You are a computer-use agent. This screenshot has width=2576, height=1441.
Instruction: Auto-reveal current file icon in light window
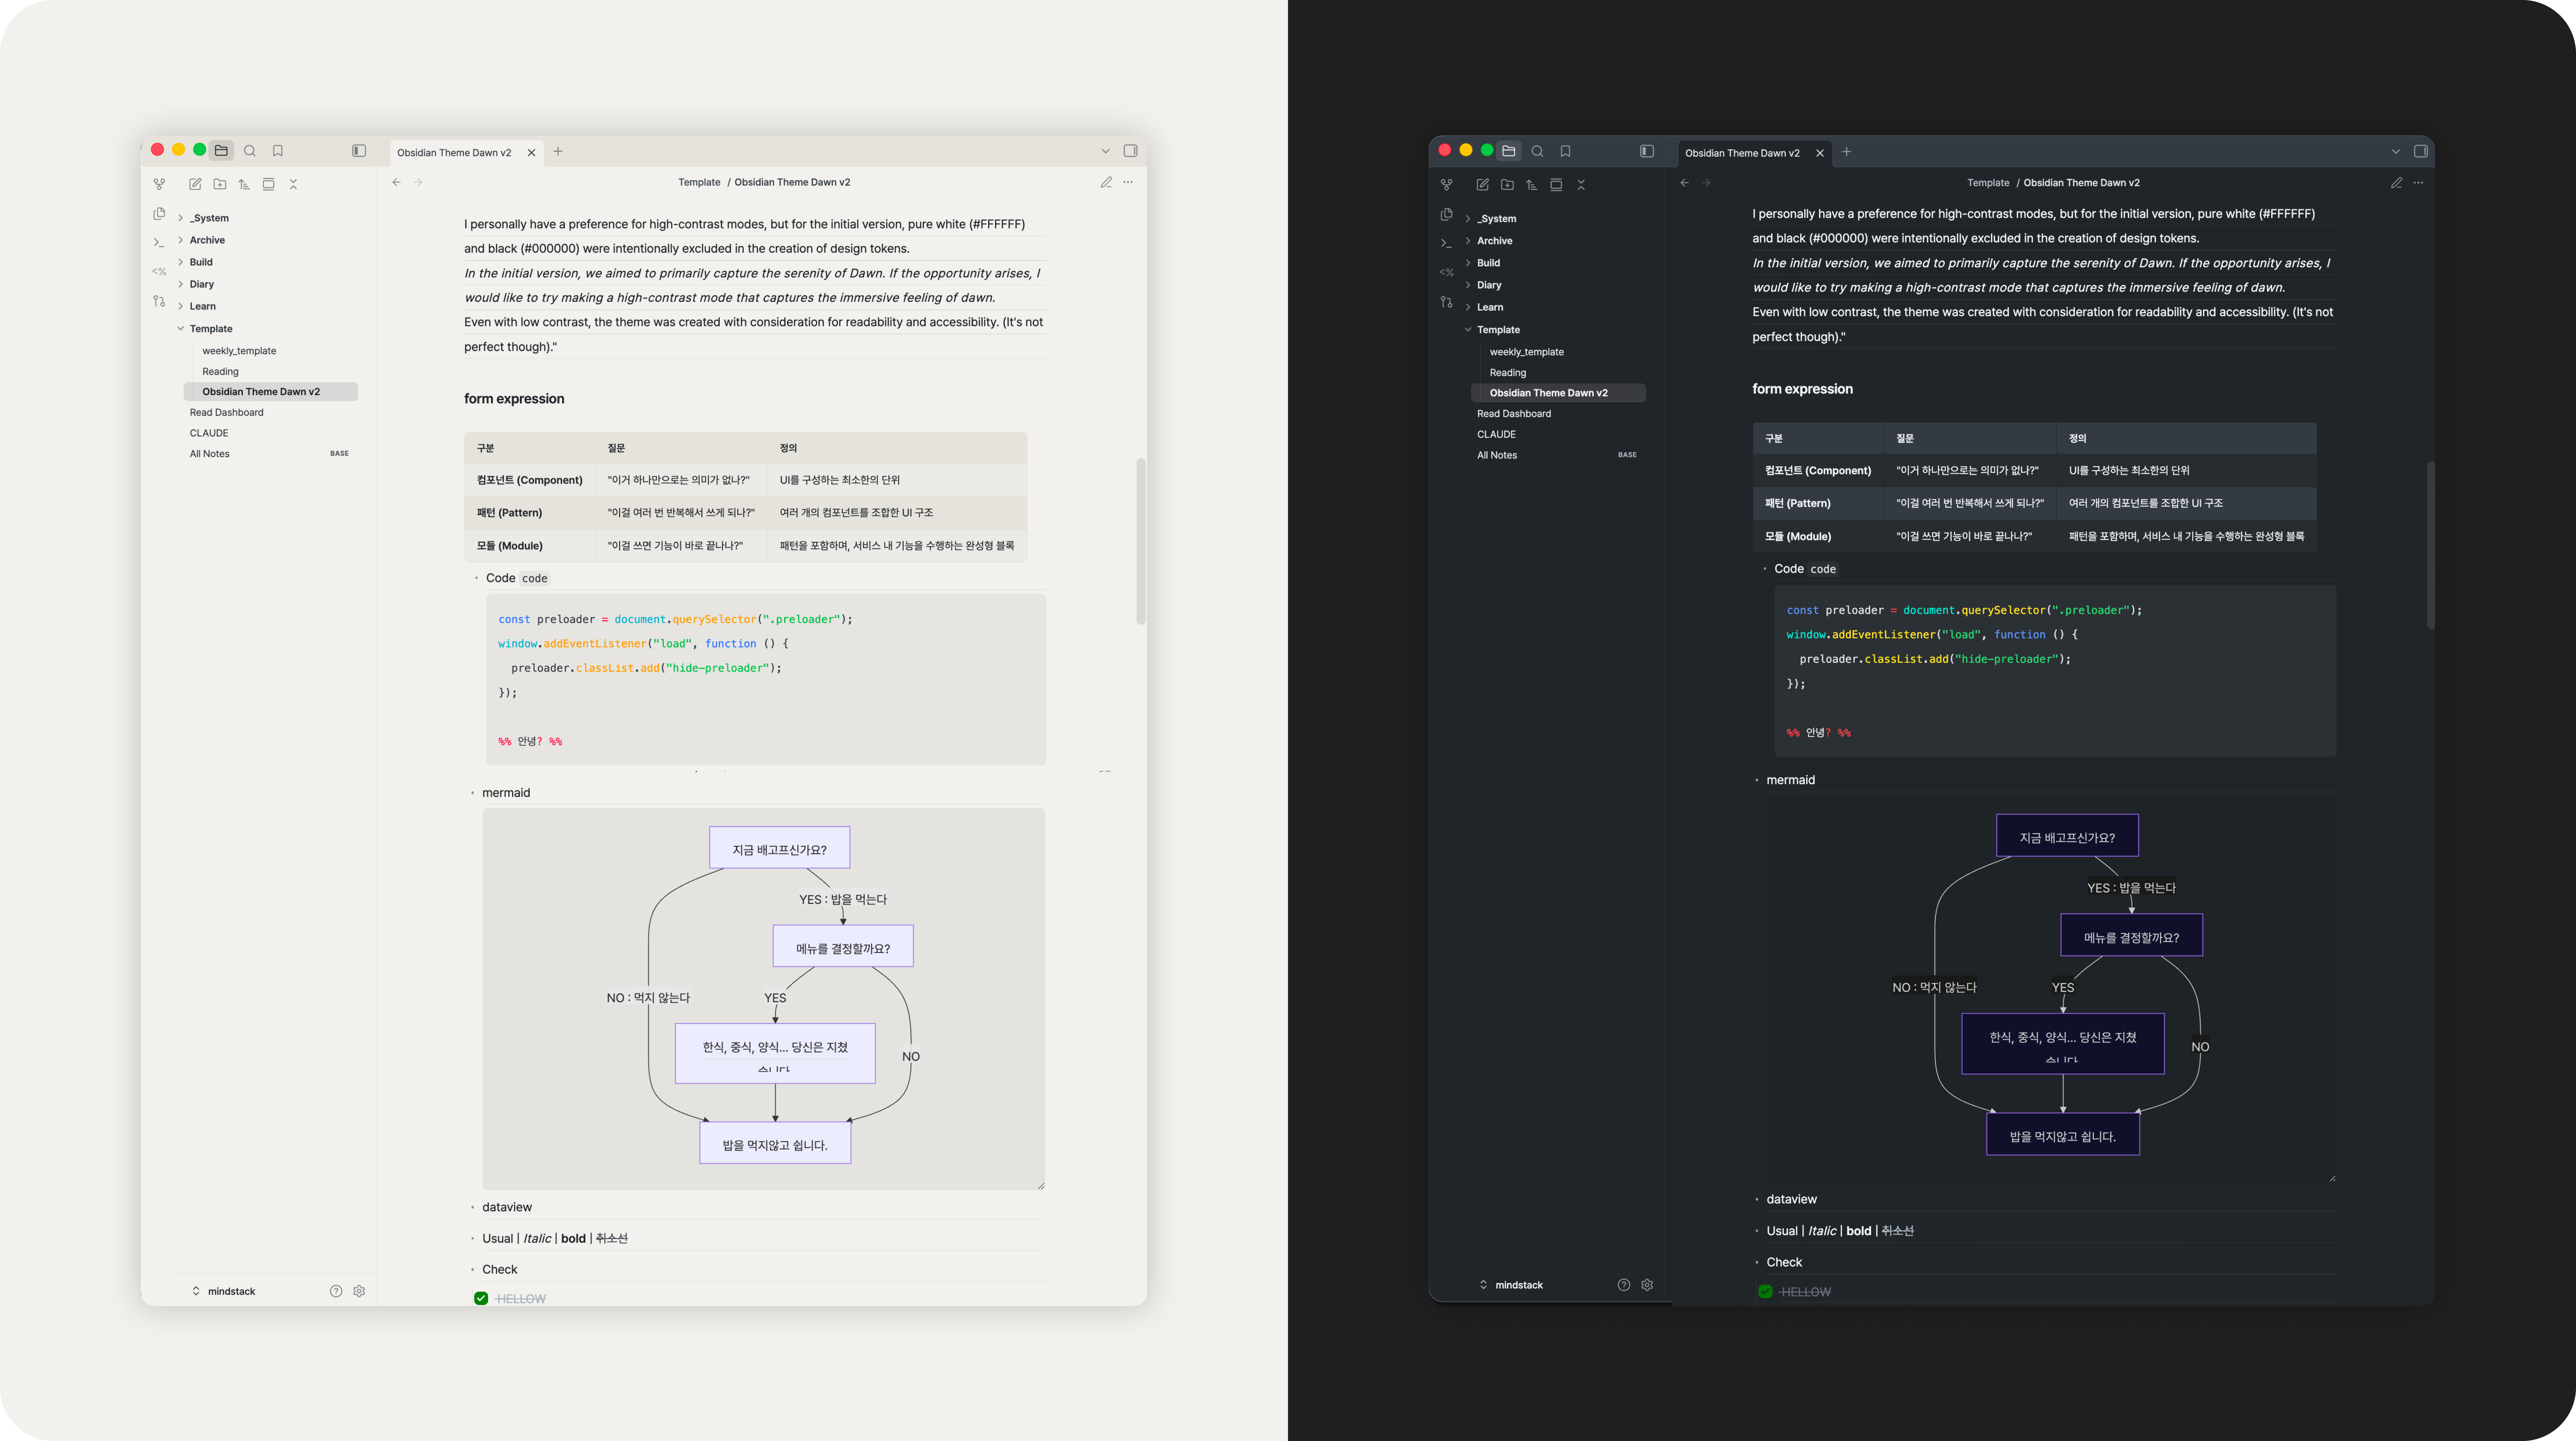click(x=268, y=184)
